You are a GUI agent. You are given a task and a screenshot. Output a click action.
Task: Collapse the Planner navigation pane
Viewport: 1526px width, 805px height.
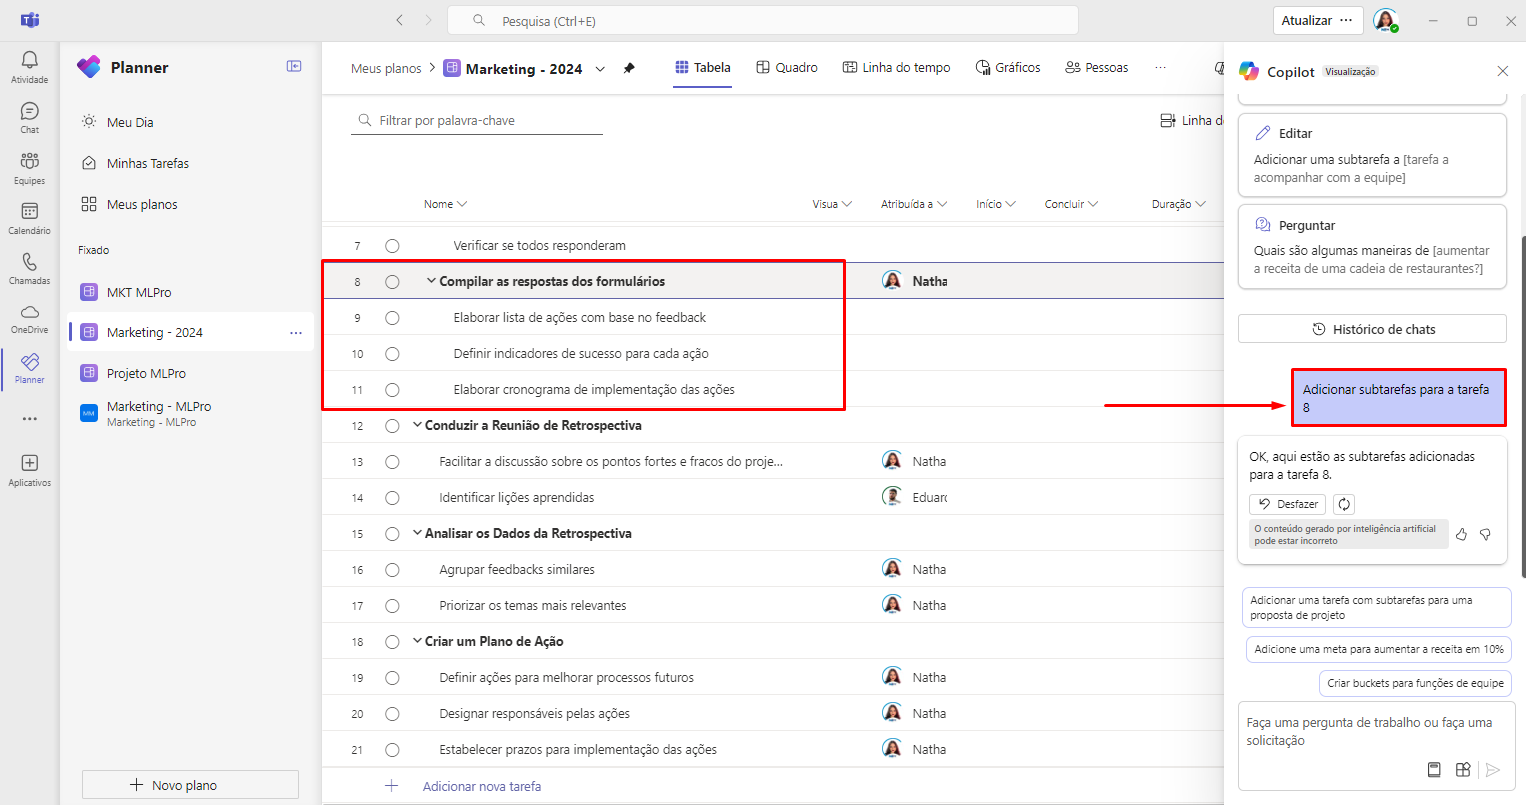[x=294, y=66]
